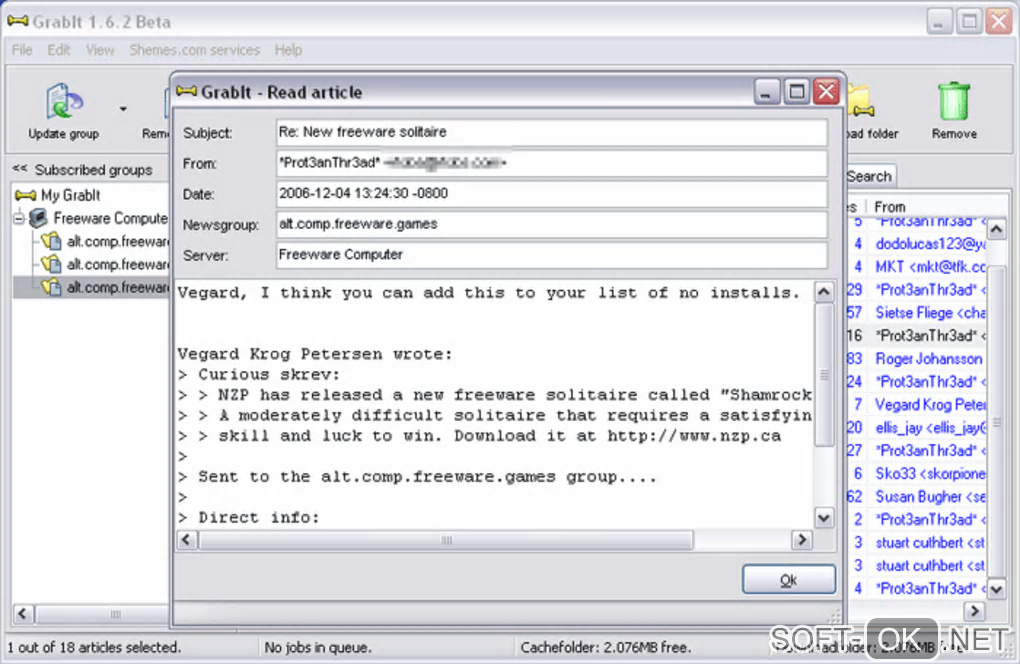Click '1 out of 18 articles selected' status
Image resolution: width=1020 pixels, height=664 pixels.
tap(94, 648)
